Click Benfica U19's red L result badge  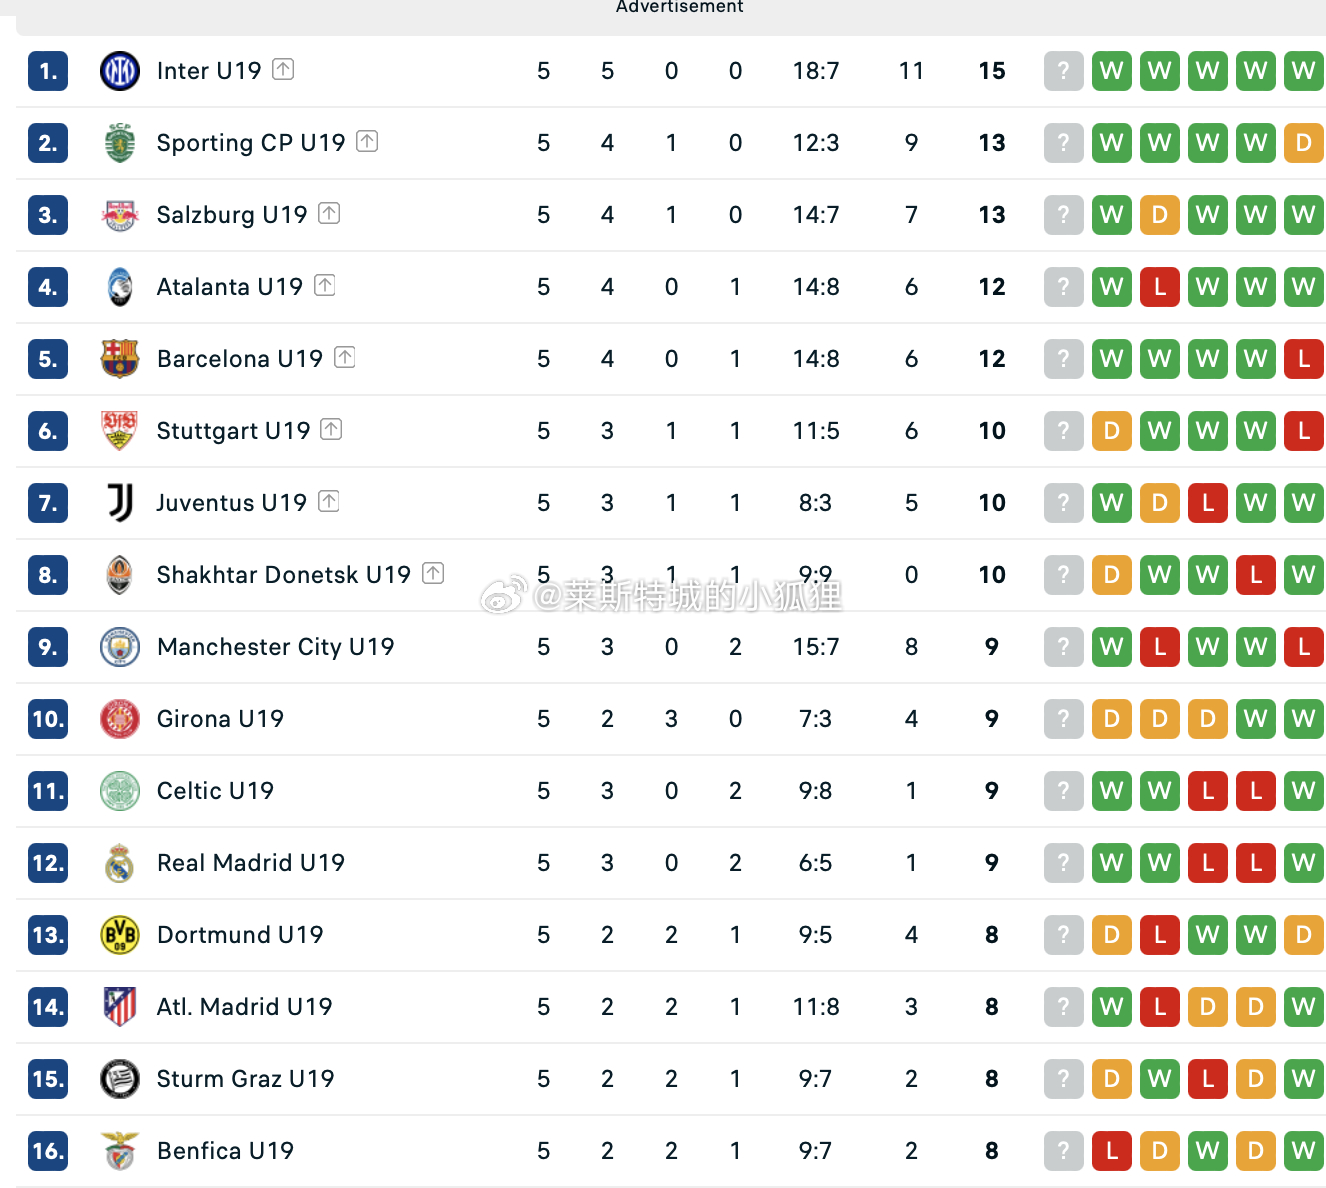[x=1111, y=1151]
